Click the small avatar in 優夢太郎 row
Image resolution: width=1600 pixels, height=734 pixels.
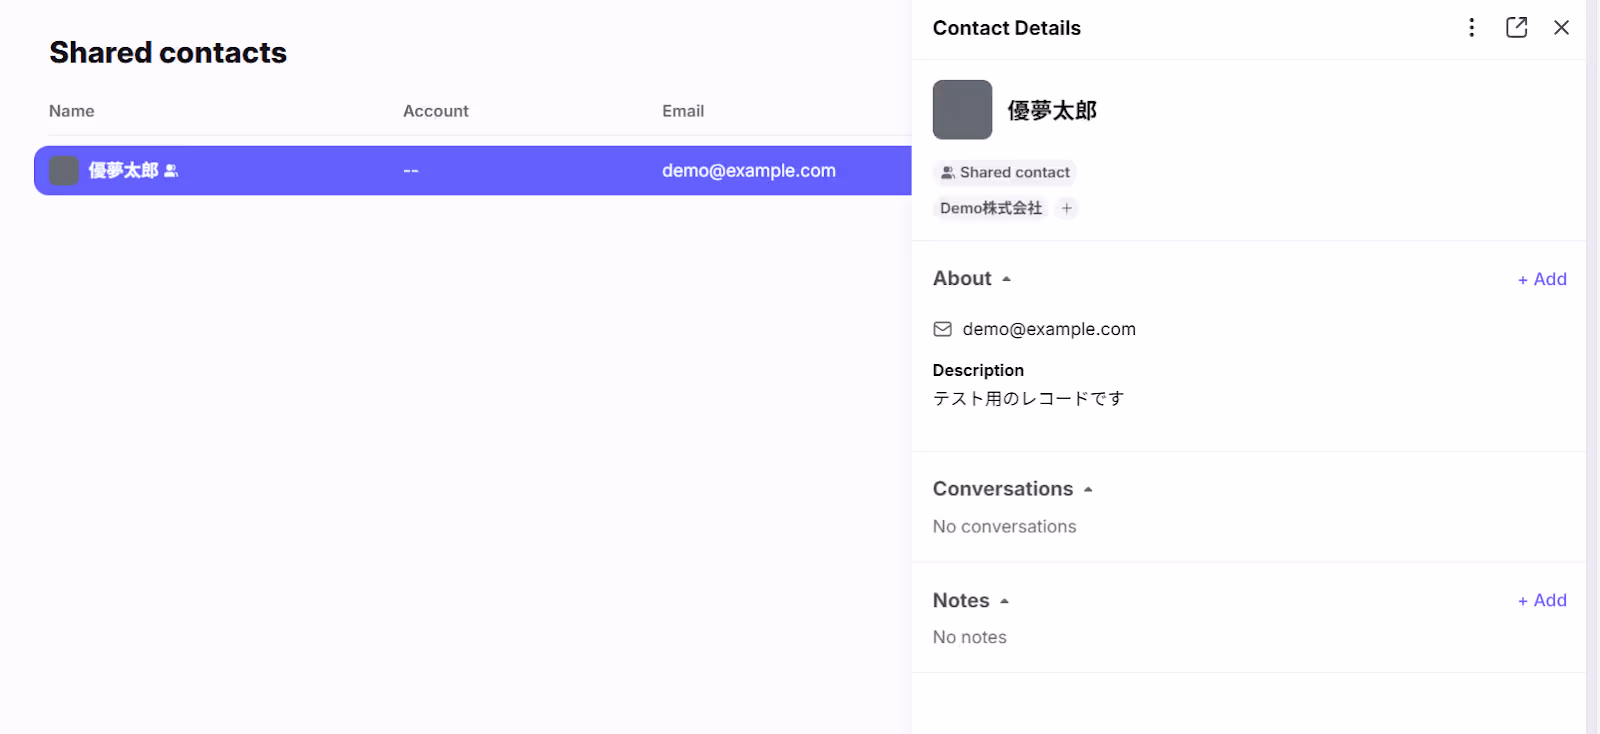tap(64, 171)
